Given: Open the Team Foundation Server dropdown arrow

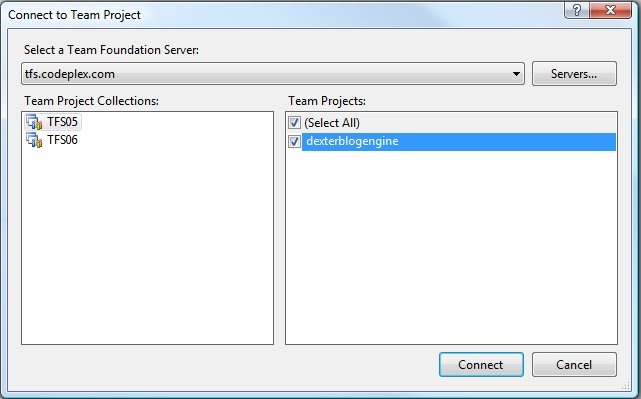Looking at the screenshot, I should [516, 74].
